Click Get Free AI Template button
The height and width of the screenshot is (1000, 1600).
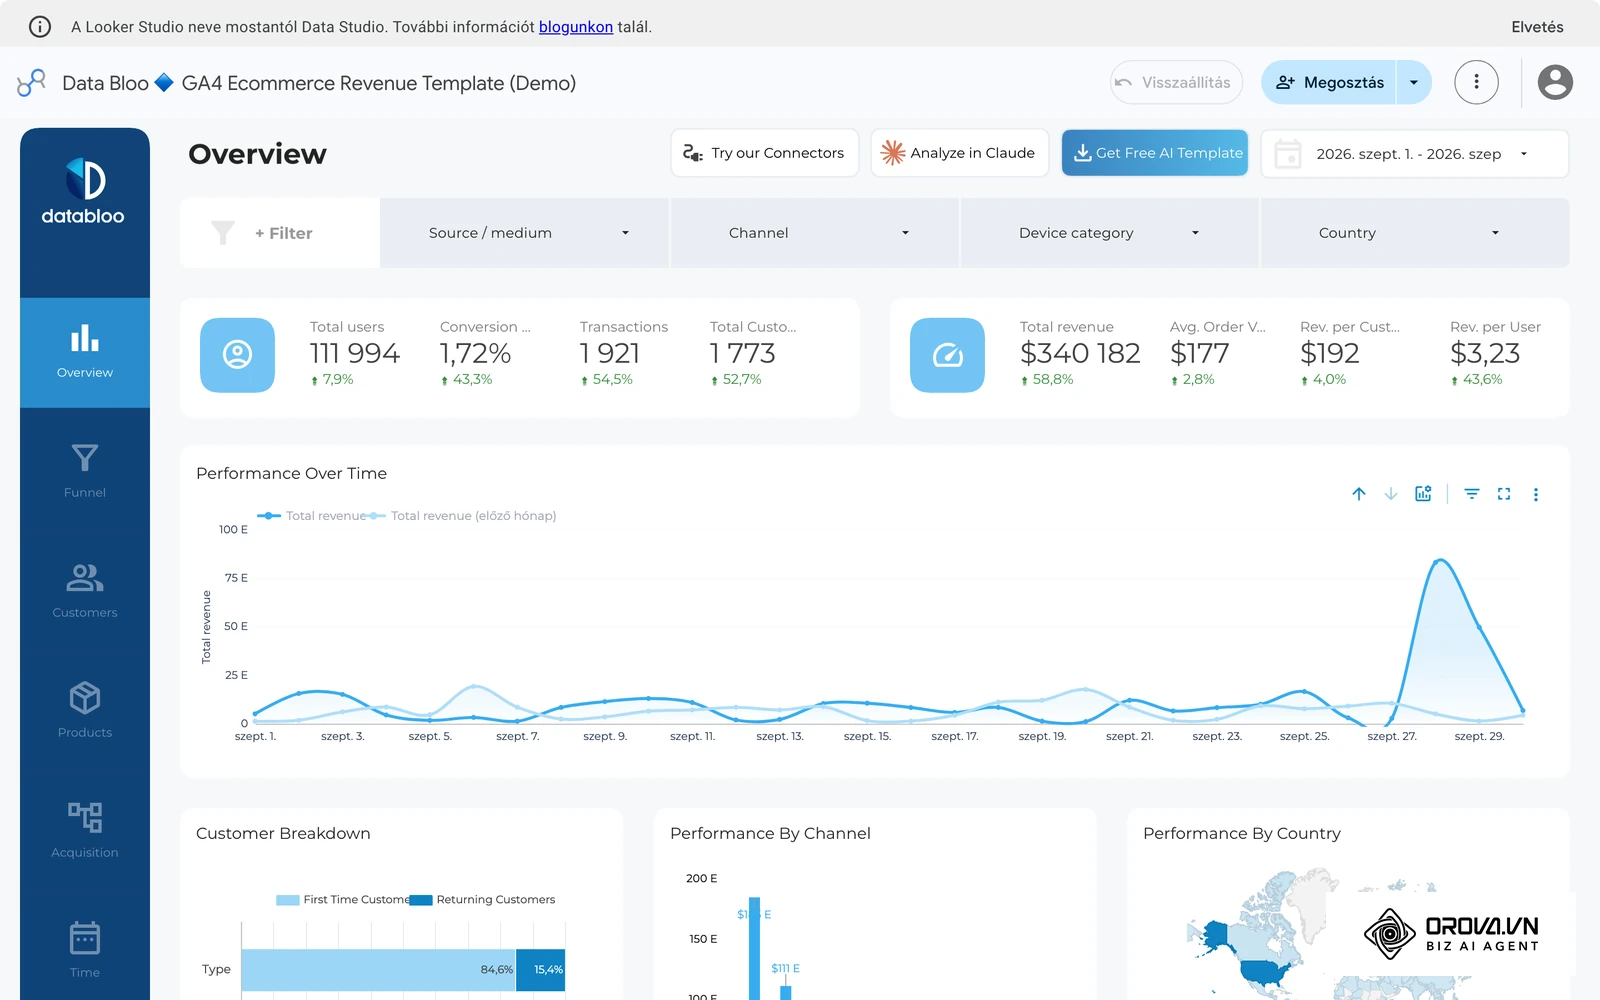coord(1155,153)
